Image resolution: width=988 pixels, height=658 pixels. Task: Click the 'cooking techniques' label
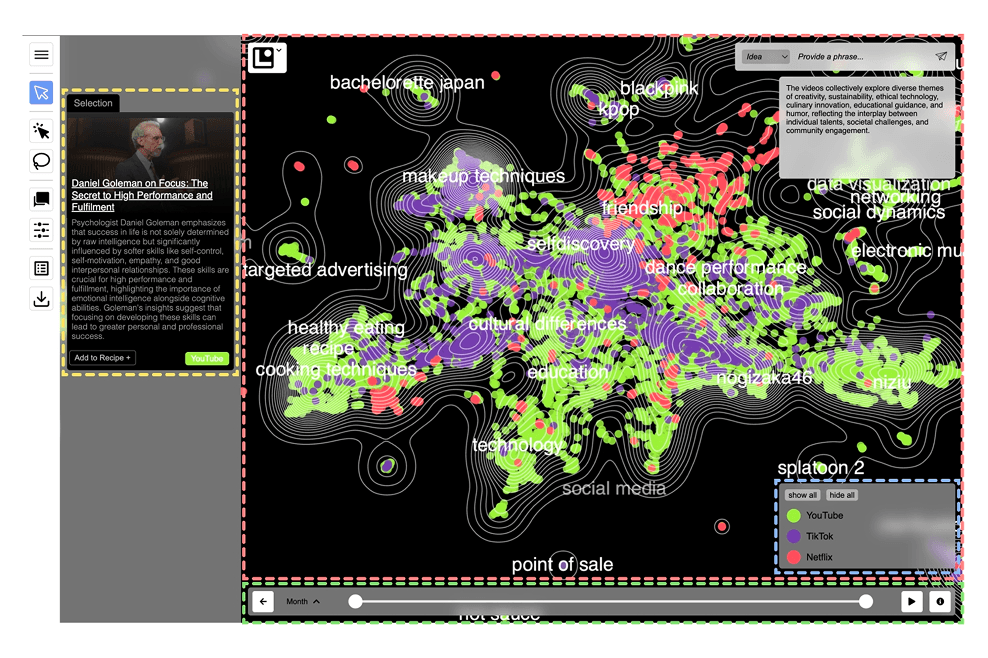(336, 369)
